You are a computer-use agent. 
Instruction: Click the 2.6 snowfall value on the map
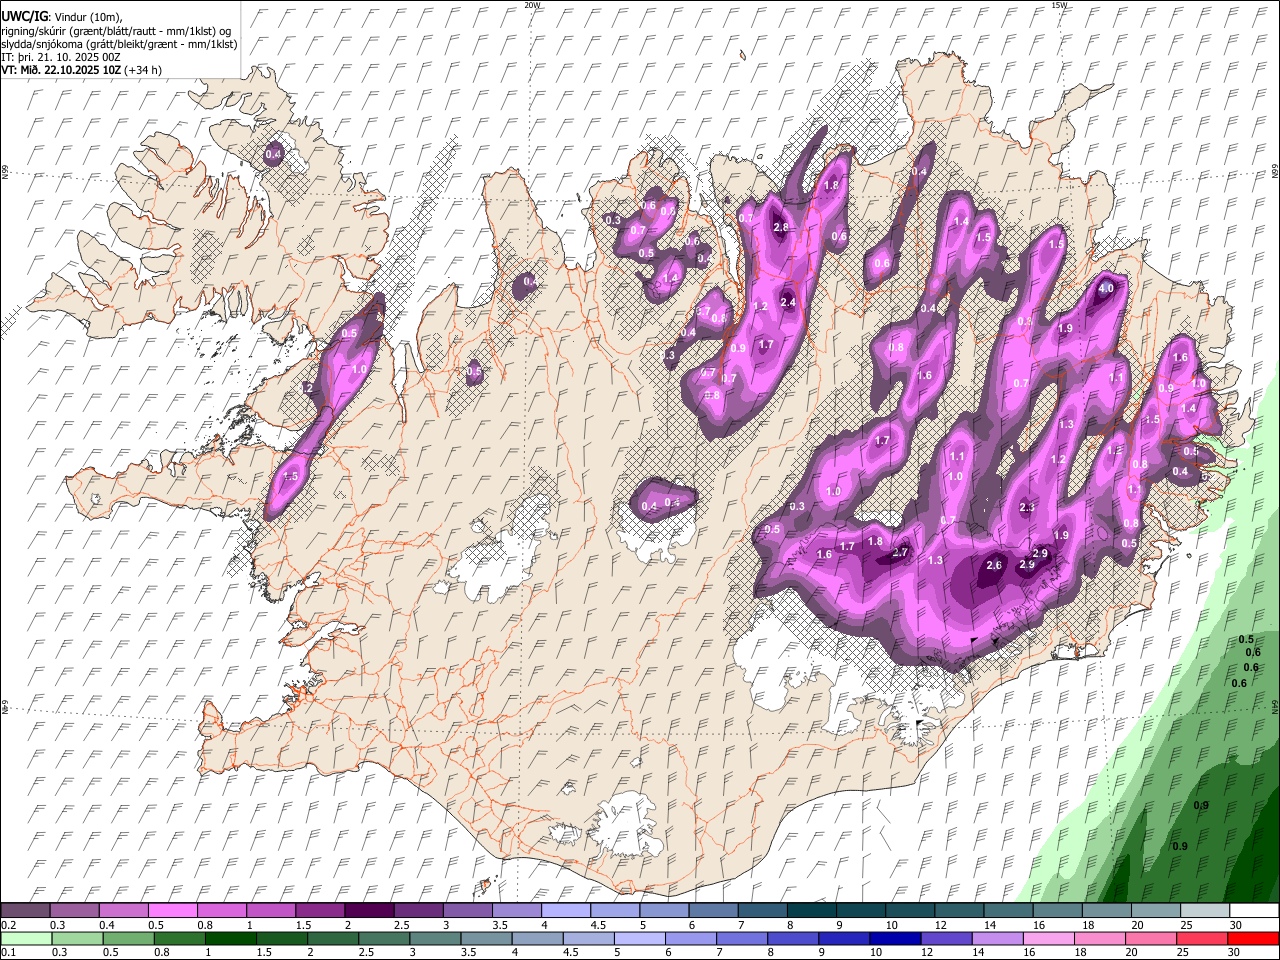pyautogui.click(x=994, y=566)
